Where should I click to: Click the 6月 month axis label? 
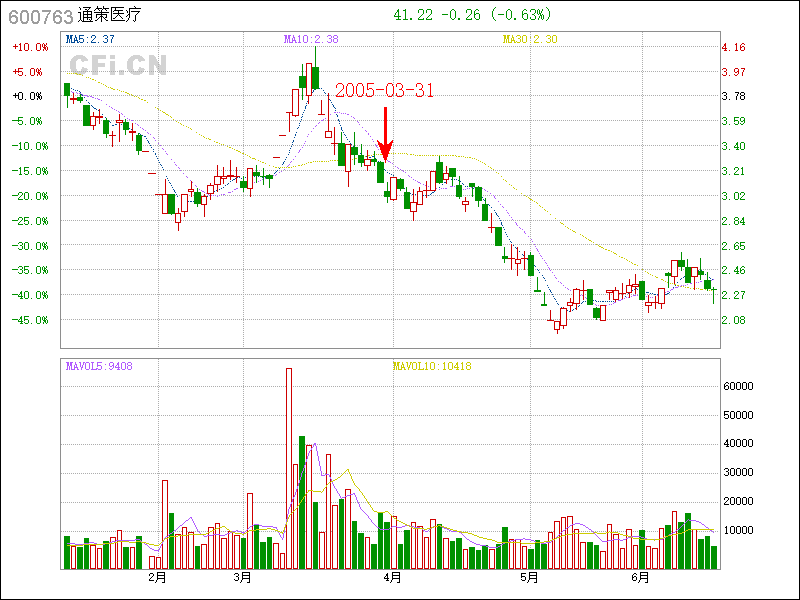click(641, 578)
